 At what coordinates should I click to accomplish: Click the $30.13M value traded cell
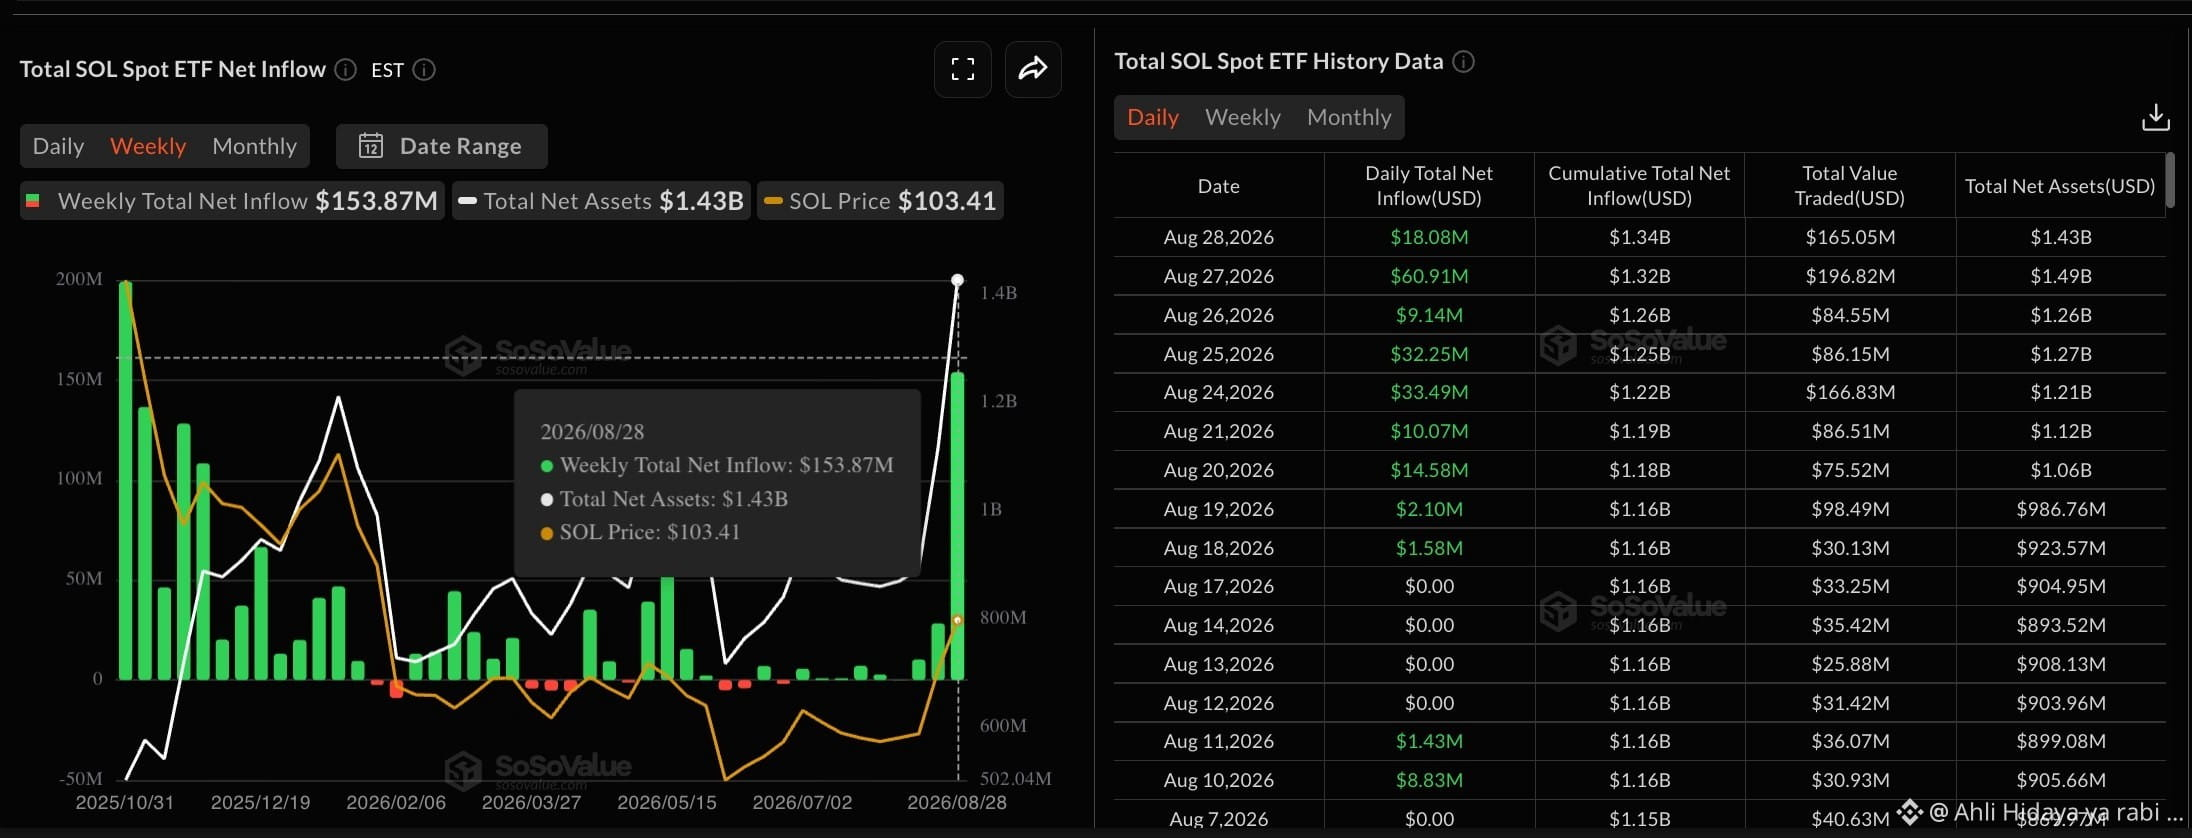tap(1850, 548)
